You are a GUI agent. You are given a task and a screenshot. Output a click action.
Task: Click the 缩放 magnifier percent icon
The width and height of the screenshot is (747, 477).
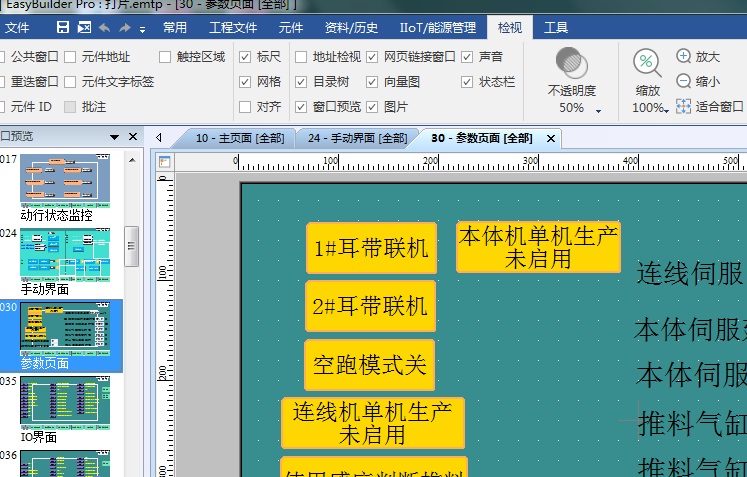(x=647, y=63)
